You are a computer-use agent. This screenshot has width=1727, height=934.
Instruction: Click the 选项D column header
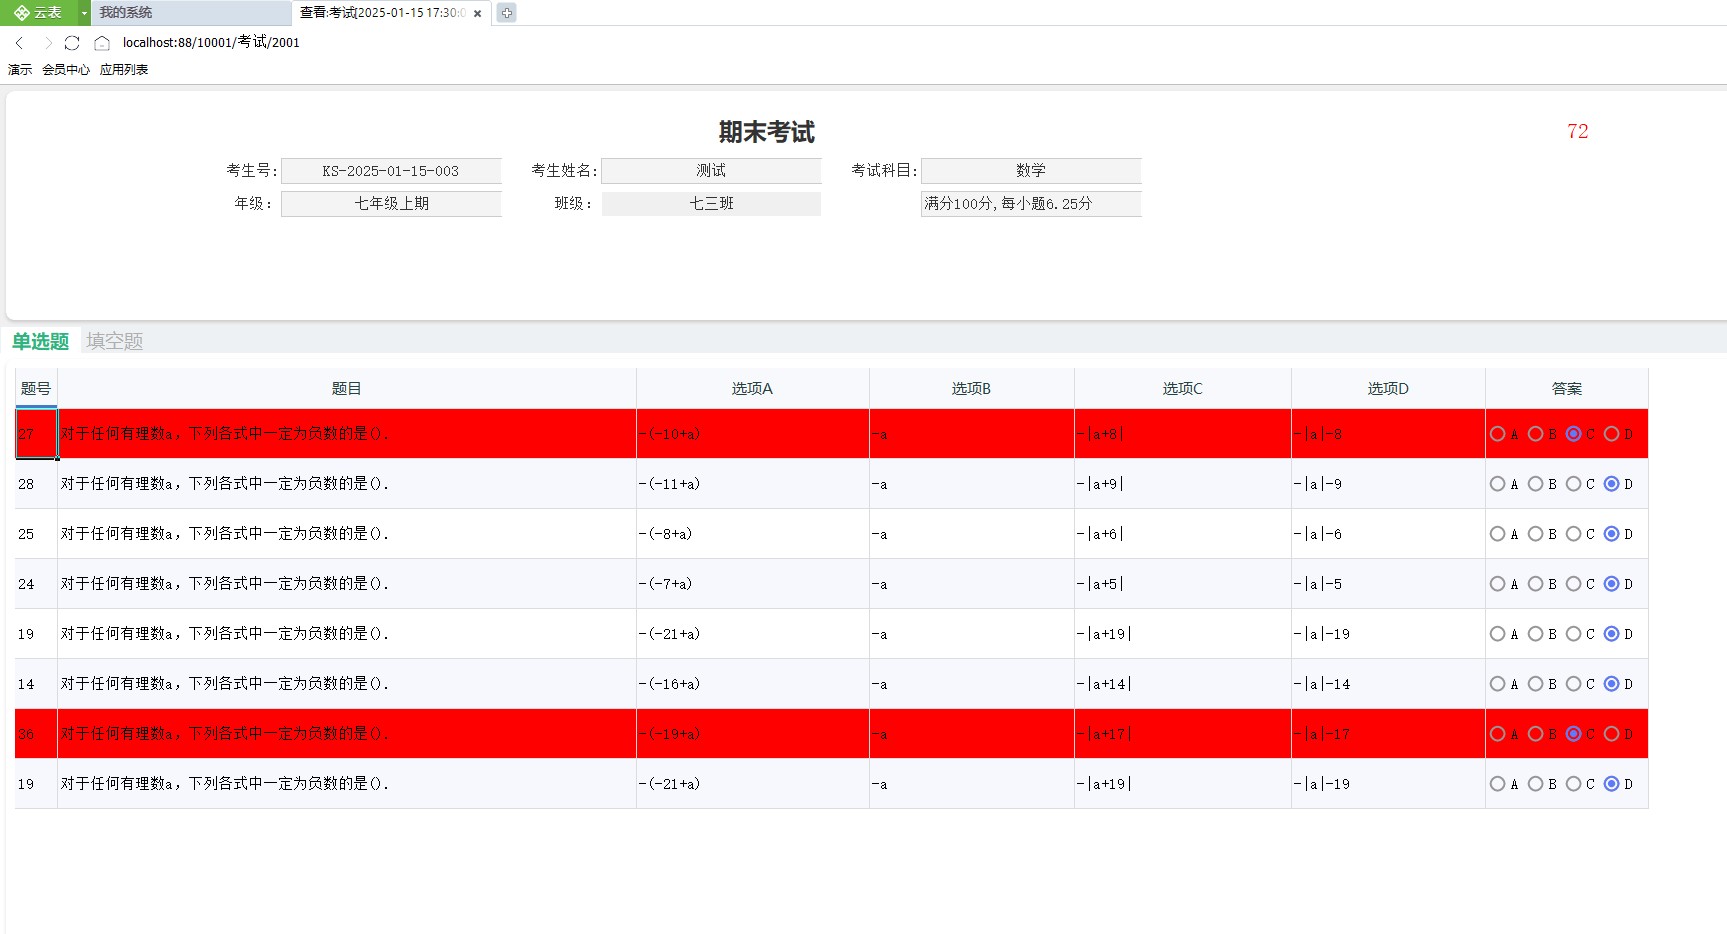point(1389,389)
